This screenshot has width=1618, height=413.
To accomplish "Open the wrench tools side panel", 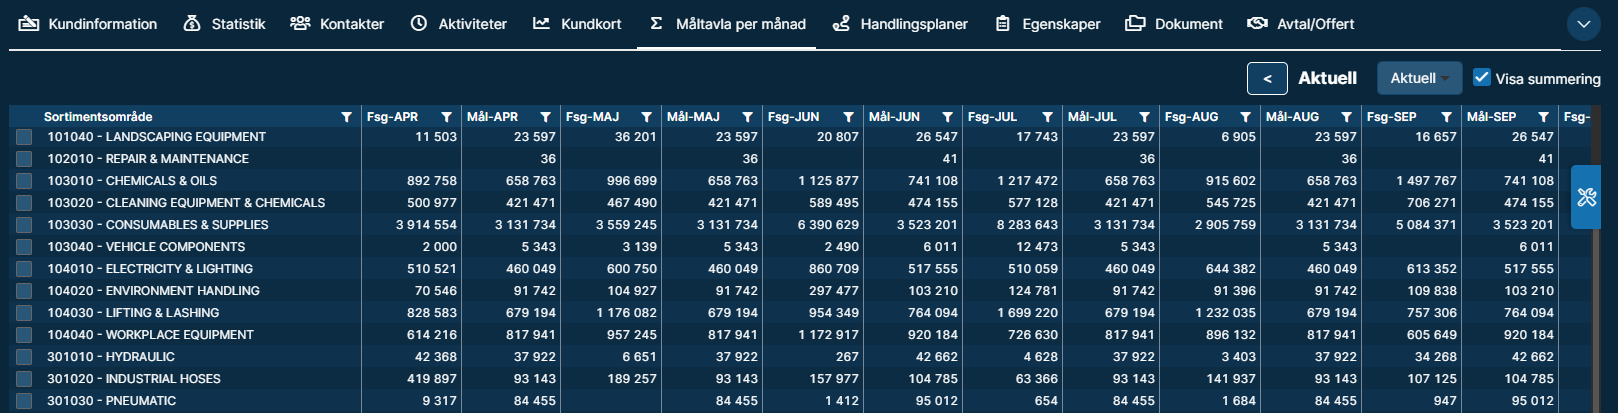I will tap(1586, 197).
